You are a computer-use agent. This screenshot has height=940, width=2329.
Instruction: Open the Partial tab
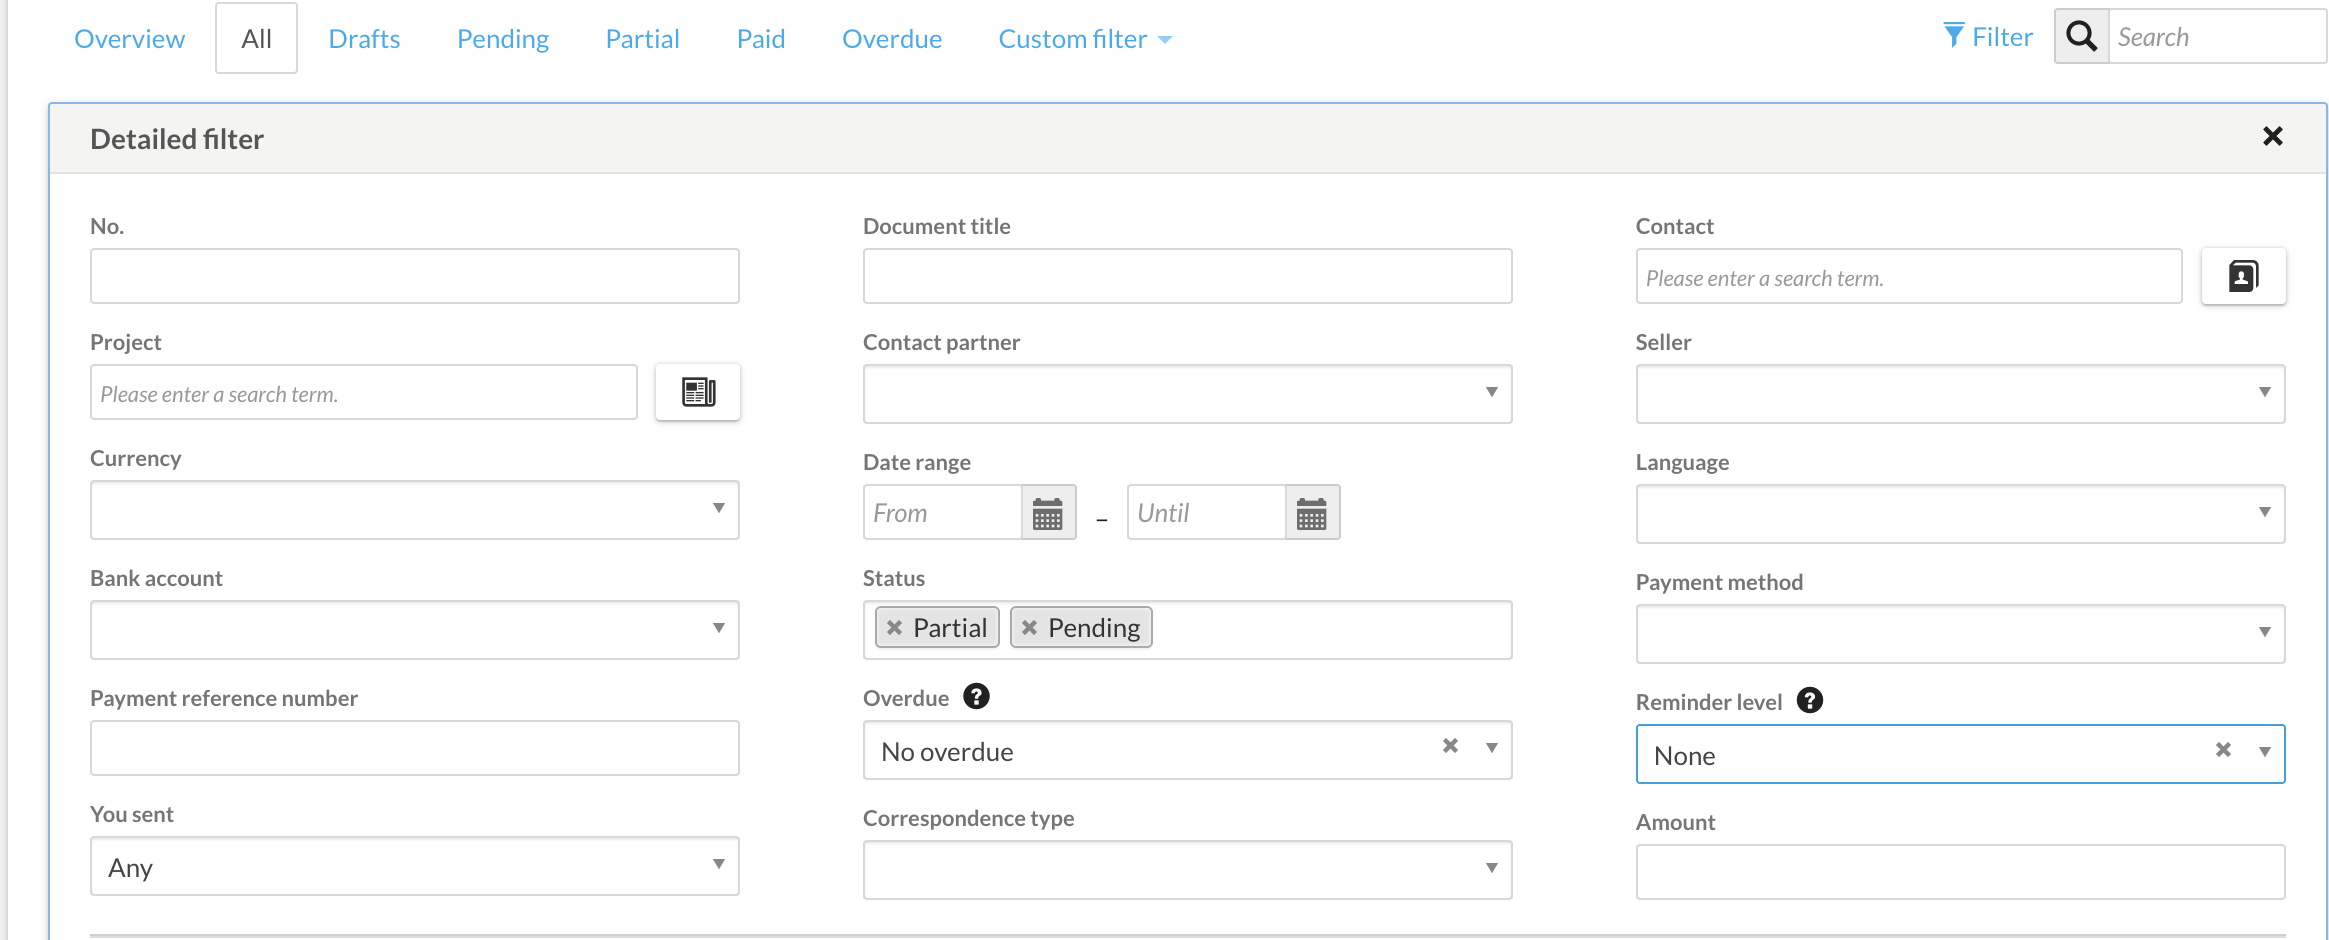642,39
